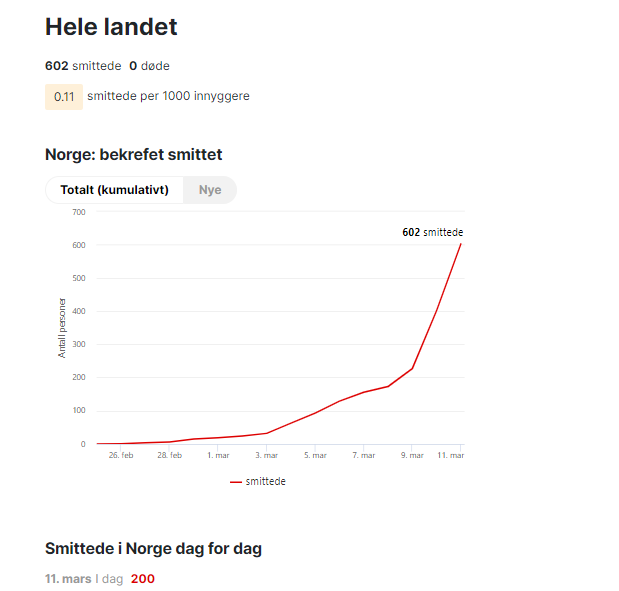Toggle smittede legend series
This screenshot has width=619, height=591.
point(258,482)
